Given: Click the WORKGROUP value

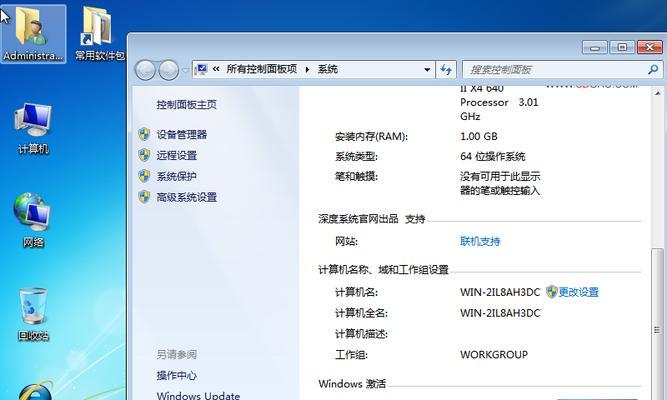Looking at the screenshot, I should [x=494, y=354].
